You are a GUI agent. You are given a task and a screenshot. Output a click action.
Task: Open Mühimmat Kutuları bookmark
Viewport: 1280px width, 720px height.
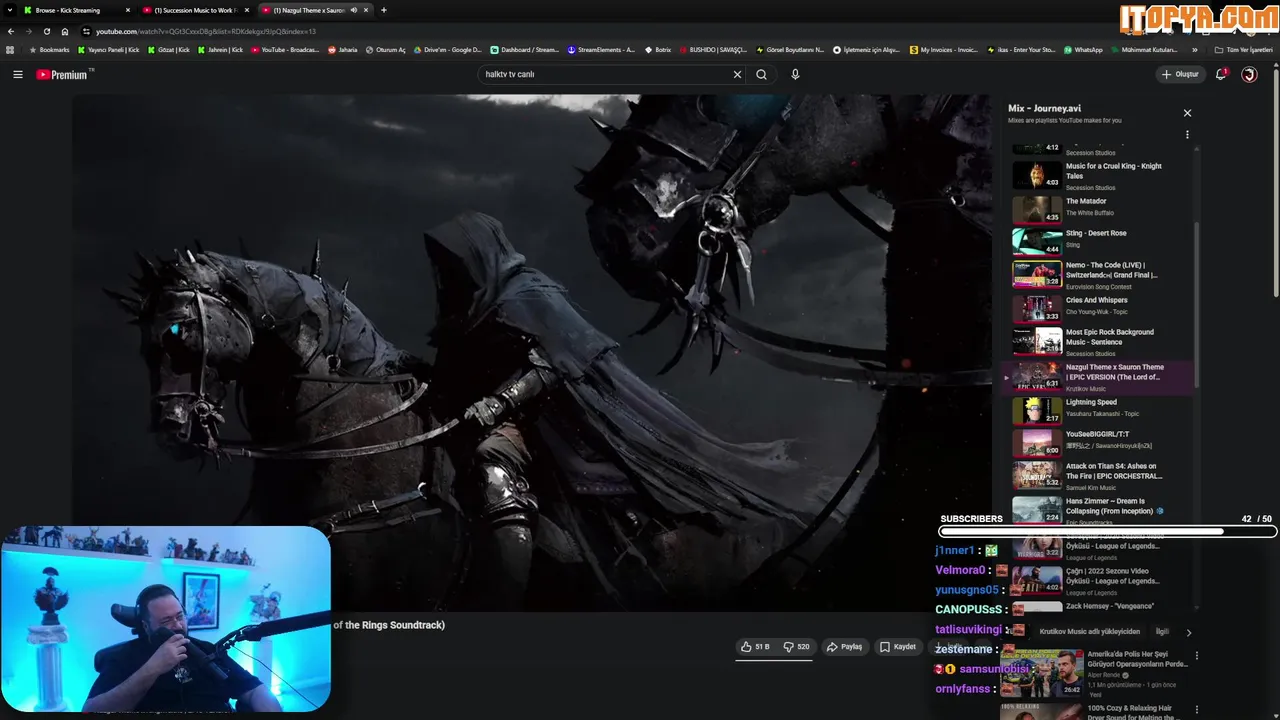pos(1144,50)
